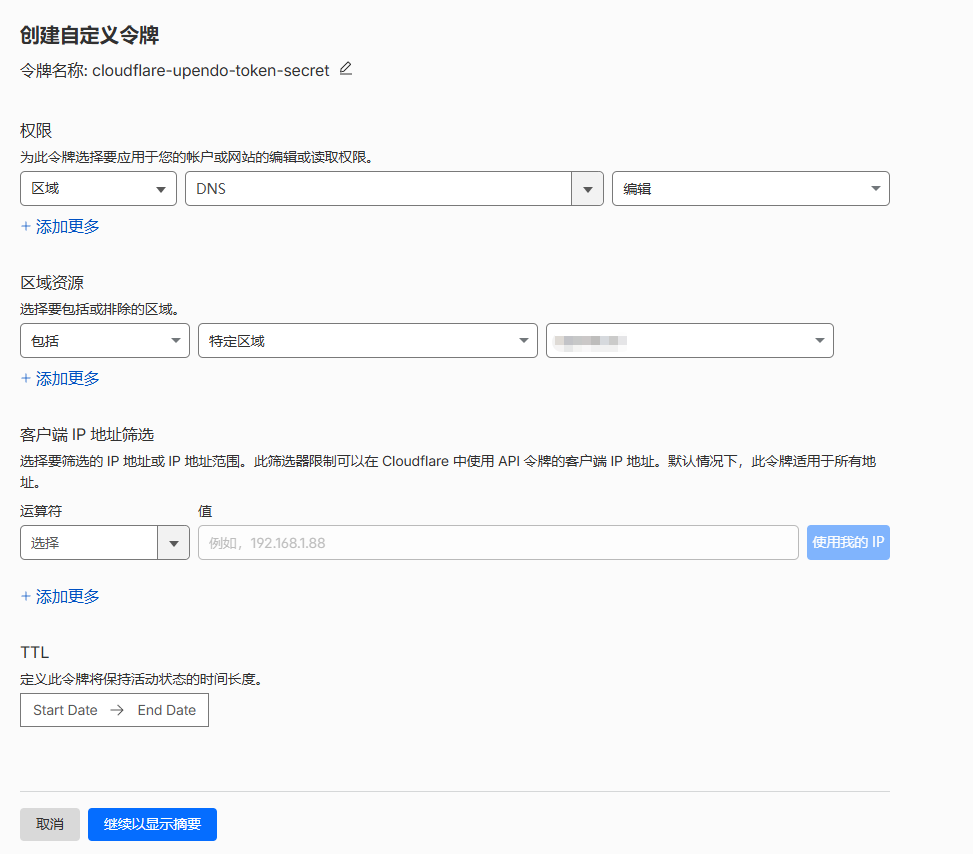Click the 取消 cancel button
Viewport: 973px width, 854px height.
[x=50, y=824]
